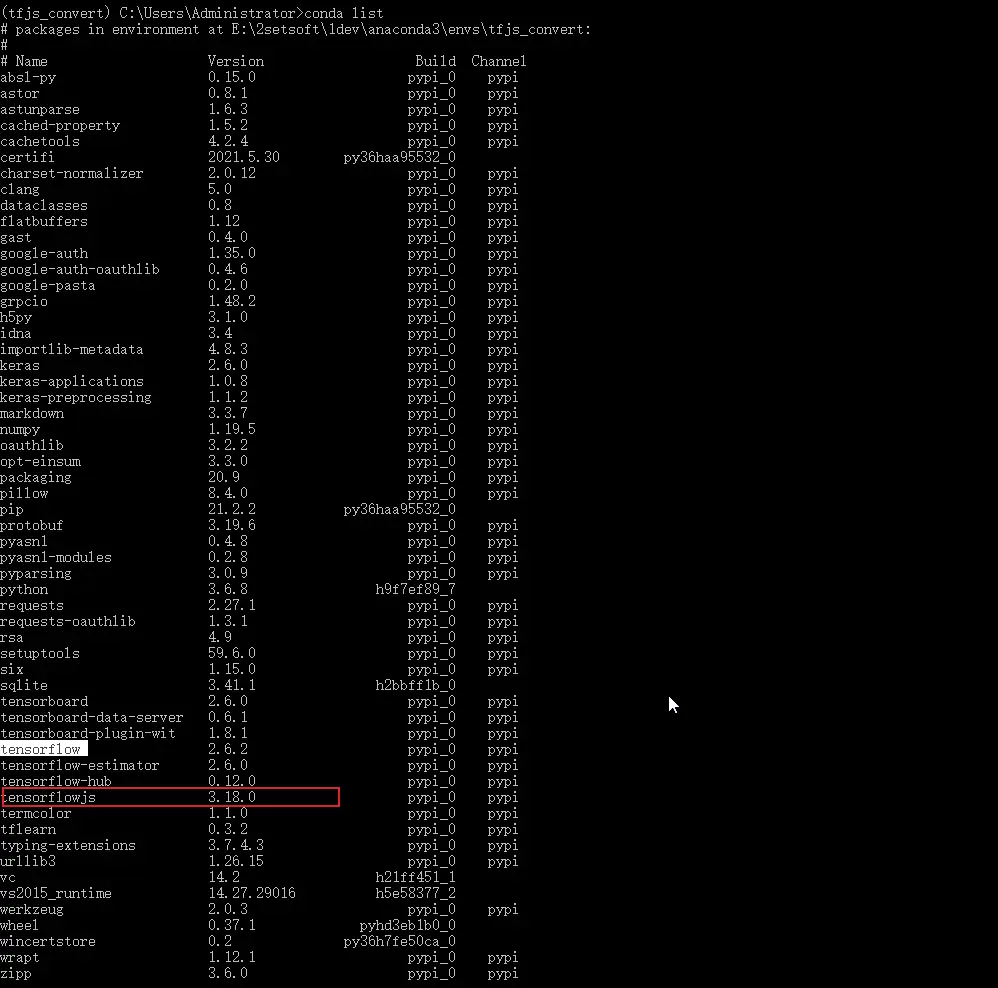The width and height of the screenshot is (998, 988).
Task: Select the gast package name
Action: click(16, 237)
